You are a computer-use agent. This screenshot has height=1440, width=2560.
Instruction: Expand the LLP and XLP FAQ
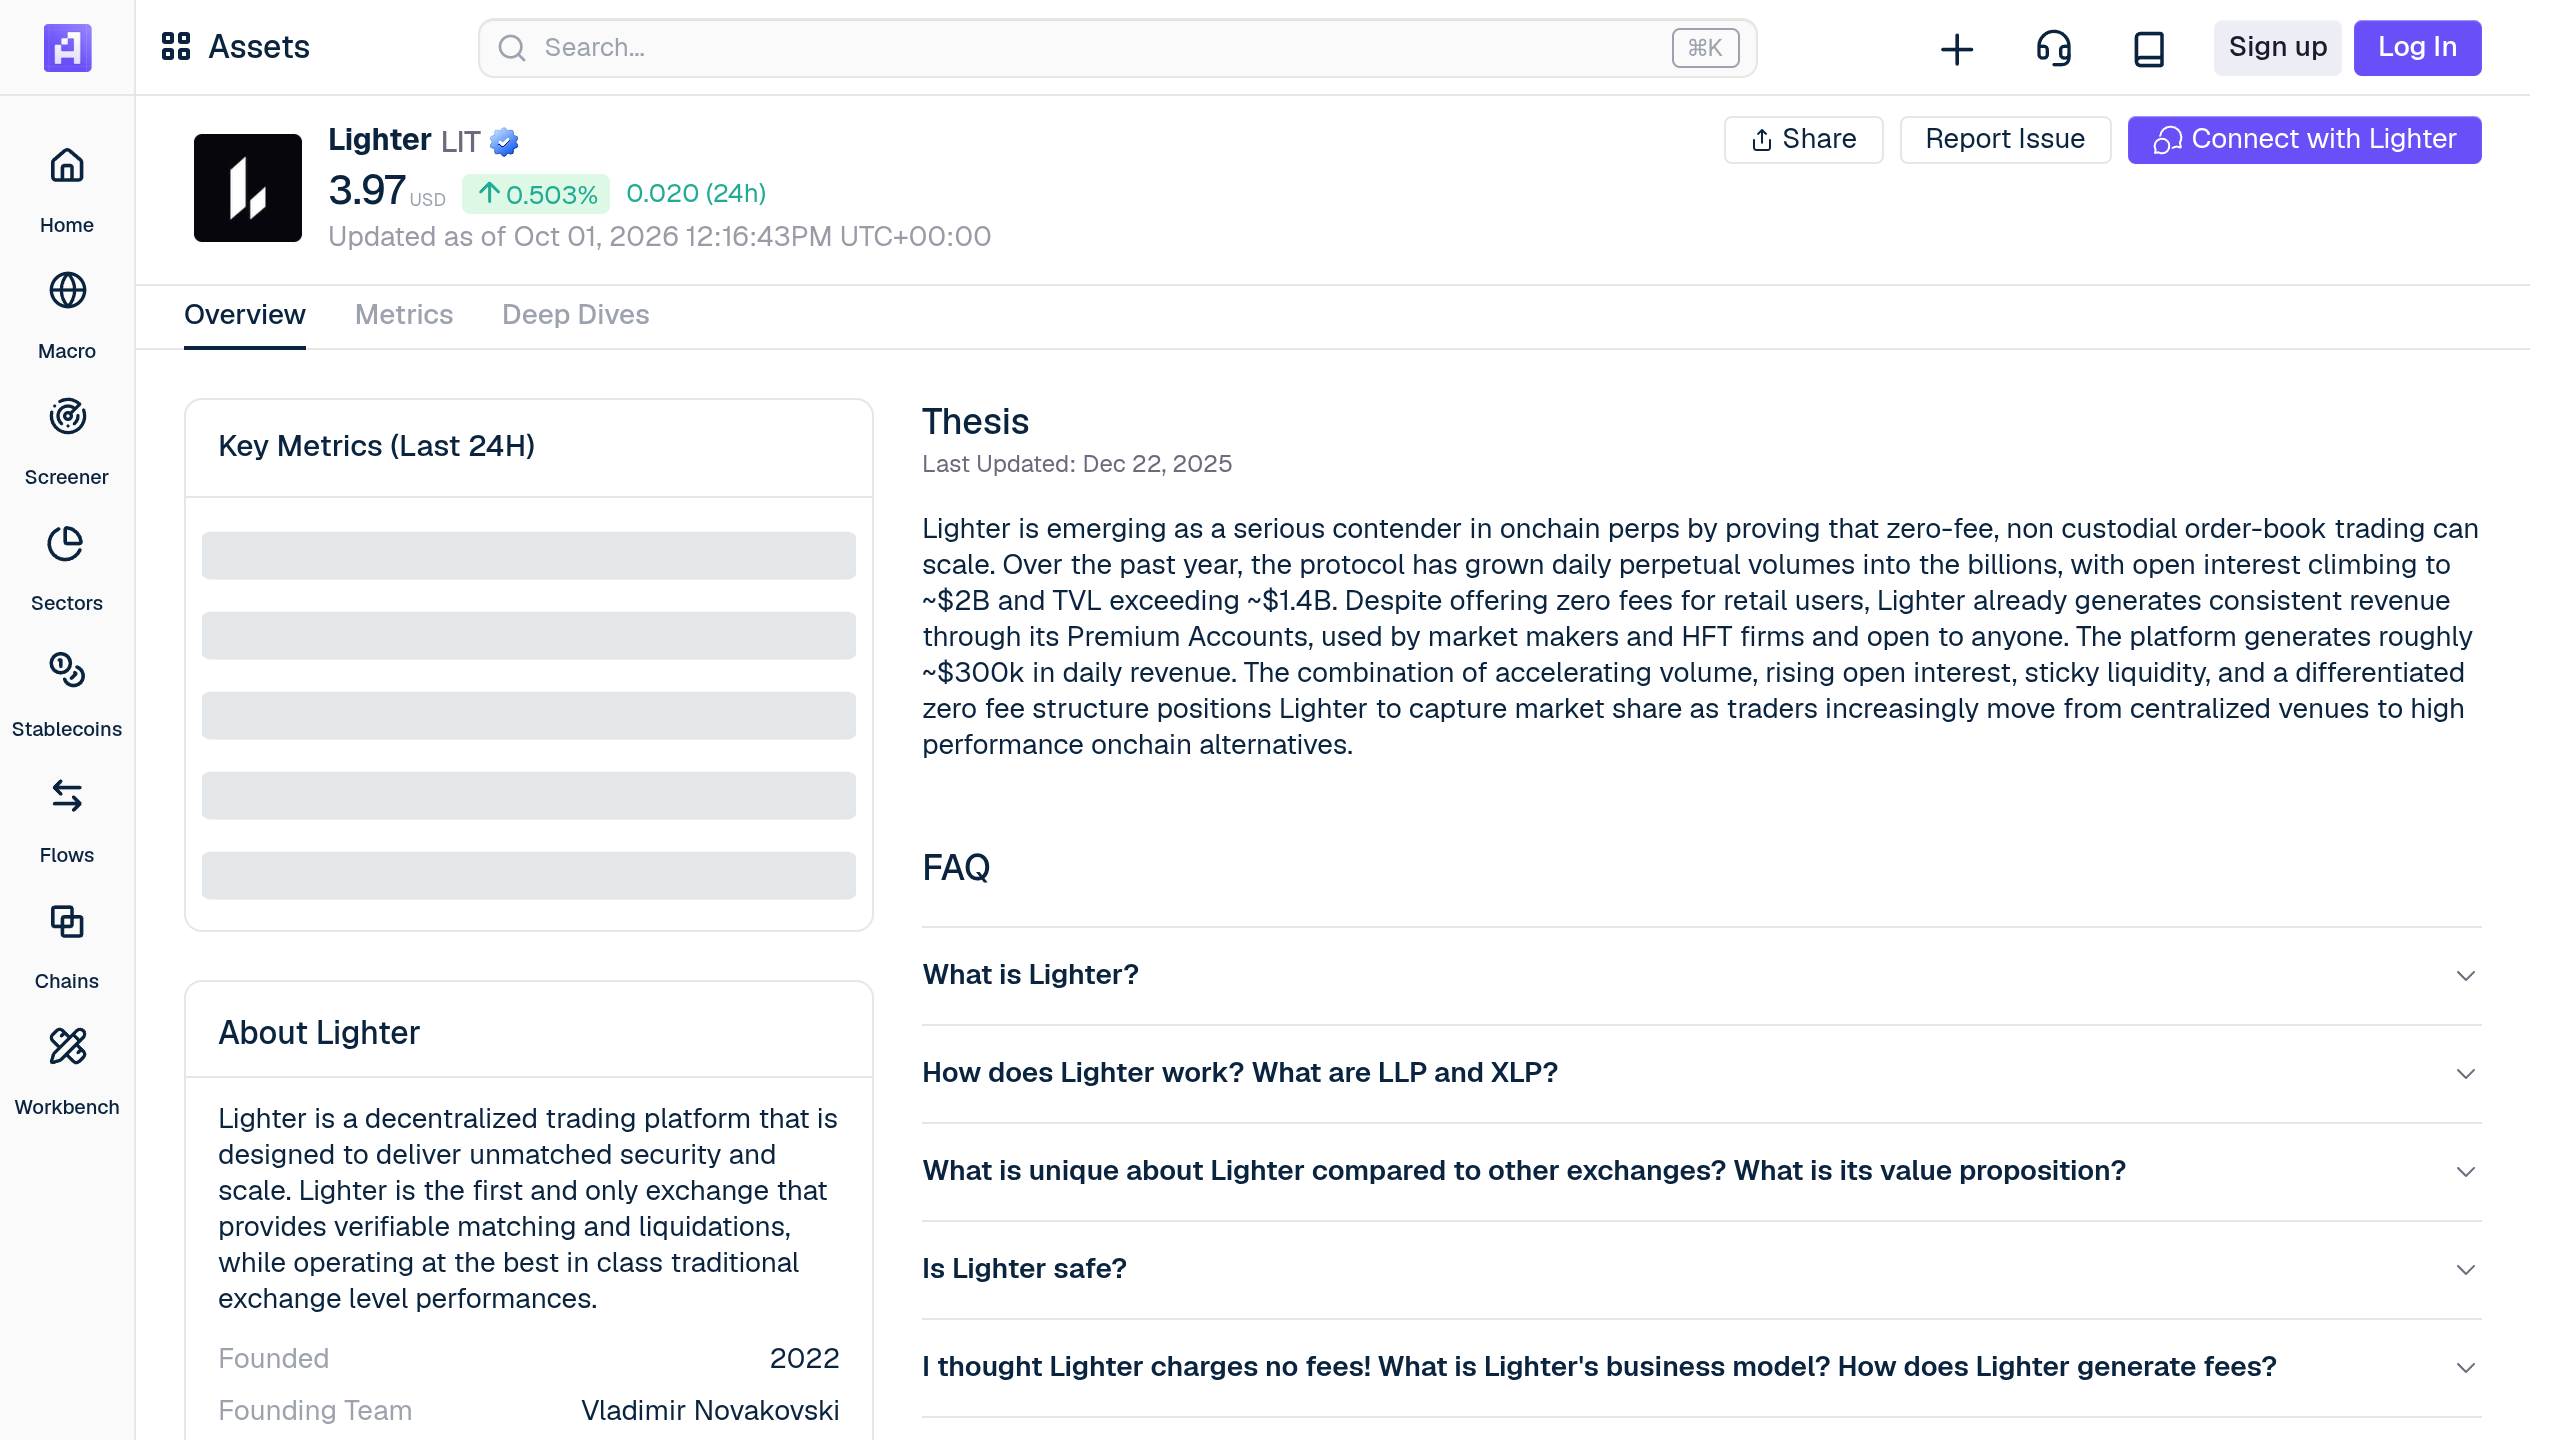[1701, 1073]
